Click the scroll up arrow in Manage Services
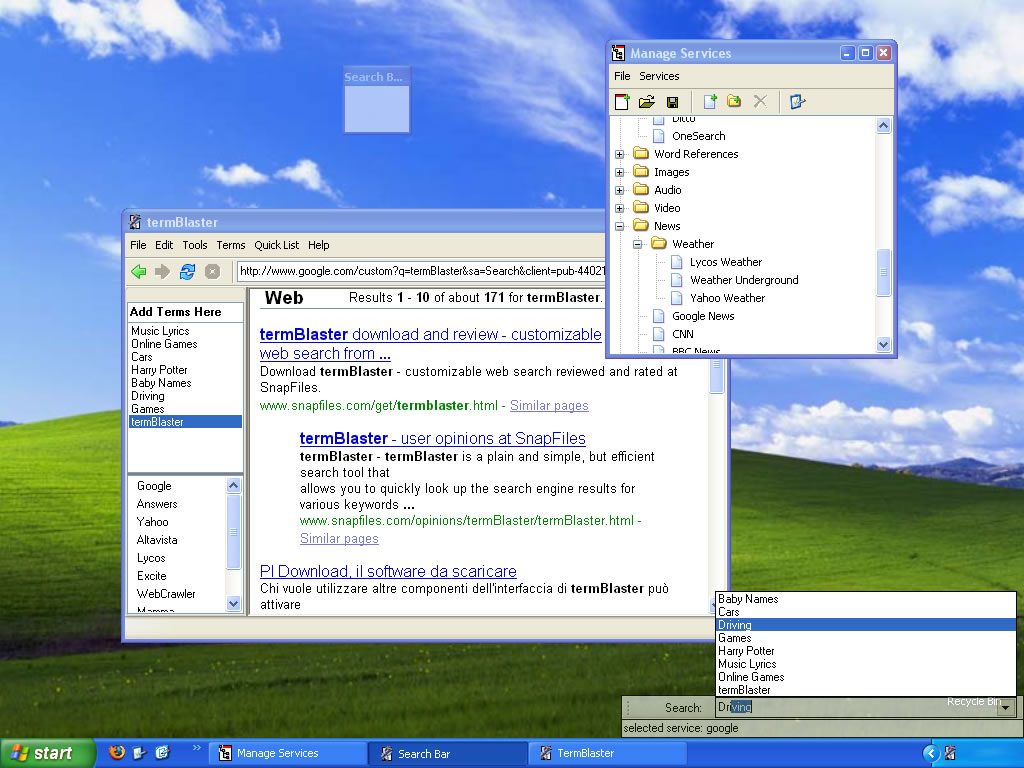 pyautogui.click(x=884, y=125)
